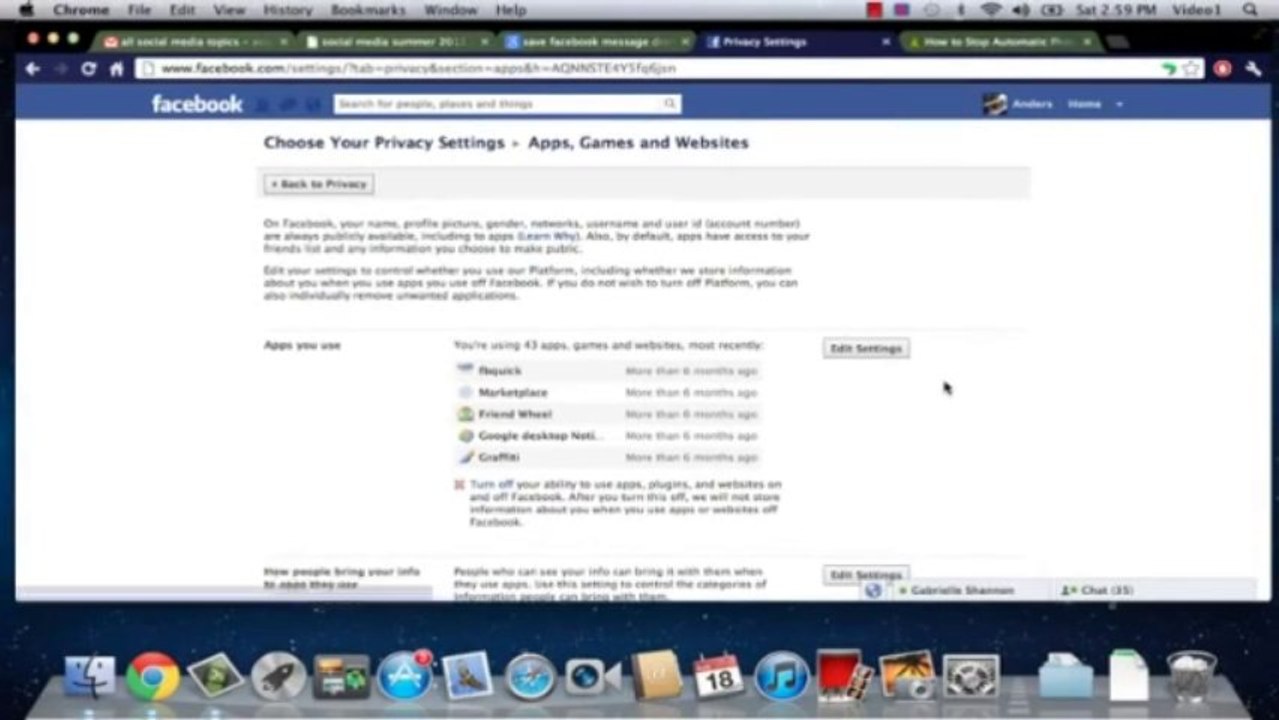Open the App Store from the dock
The image size is (1279, 720).
point(404,677)
